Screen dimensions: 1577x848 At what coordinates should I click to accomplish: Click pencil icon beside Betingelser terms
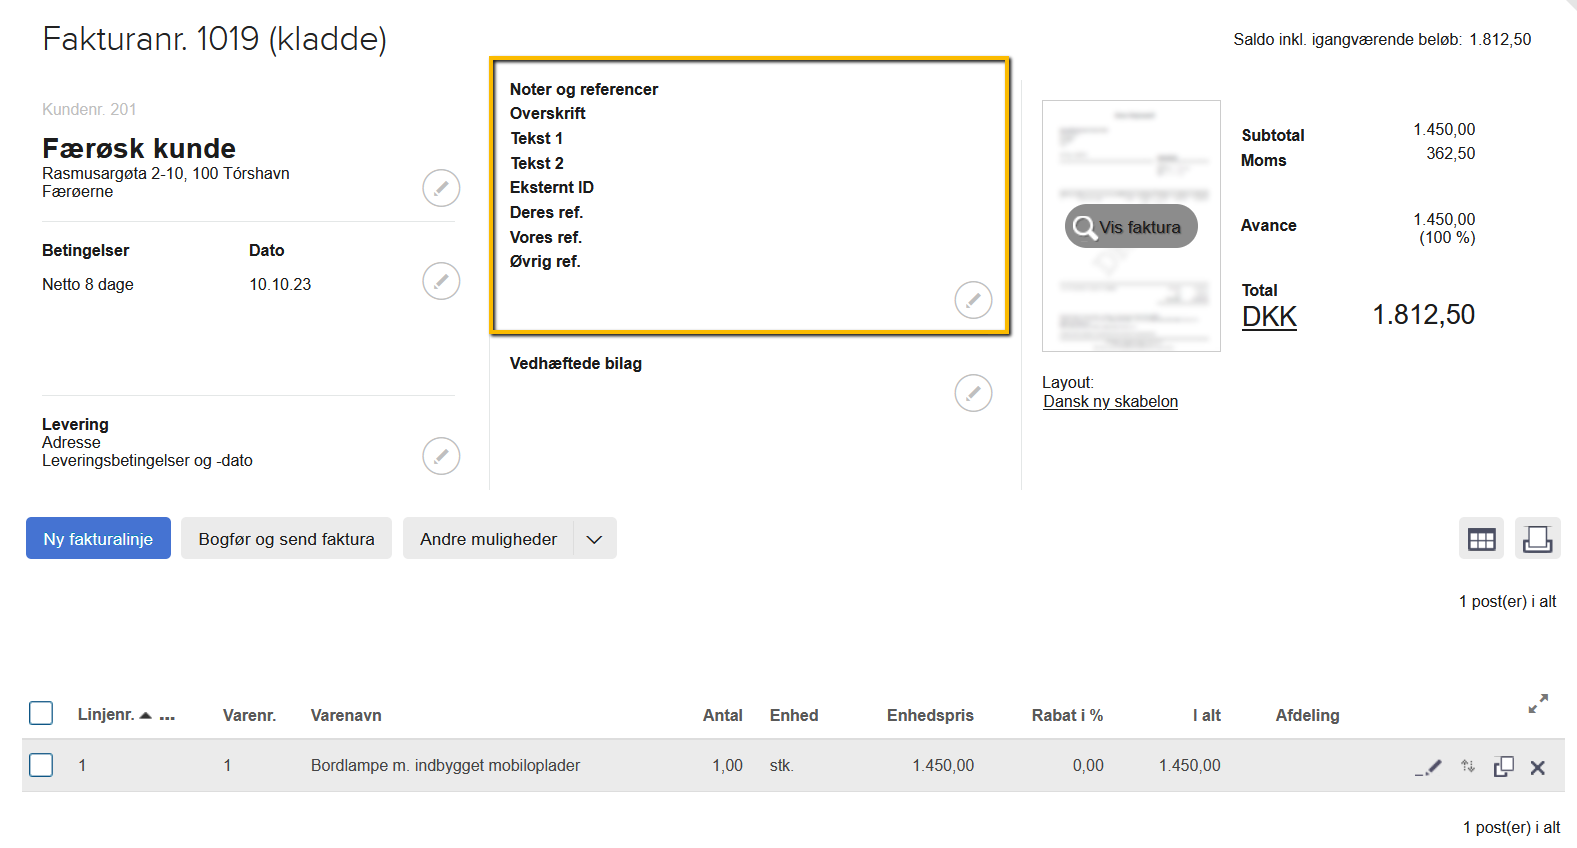coord(441,281)
